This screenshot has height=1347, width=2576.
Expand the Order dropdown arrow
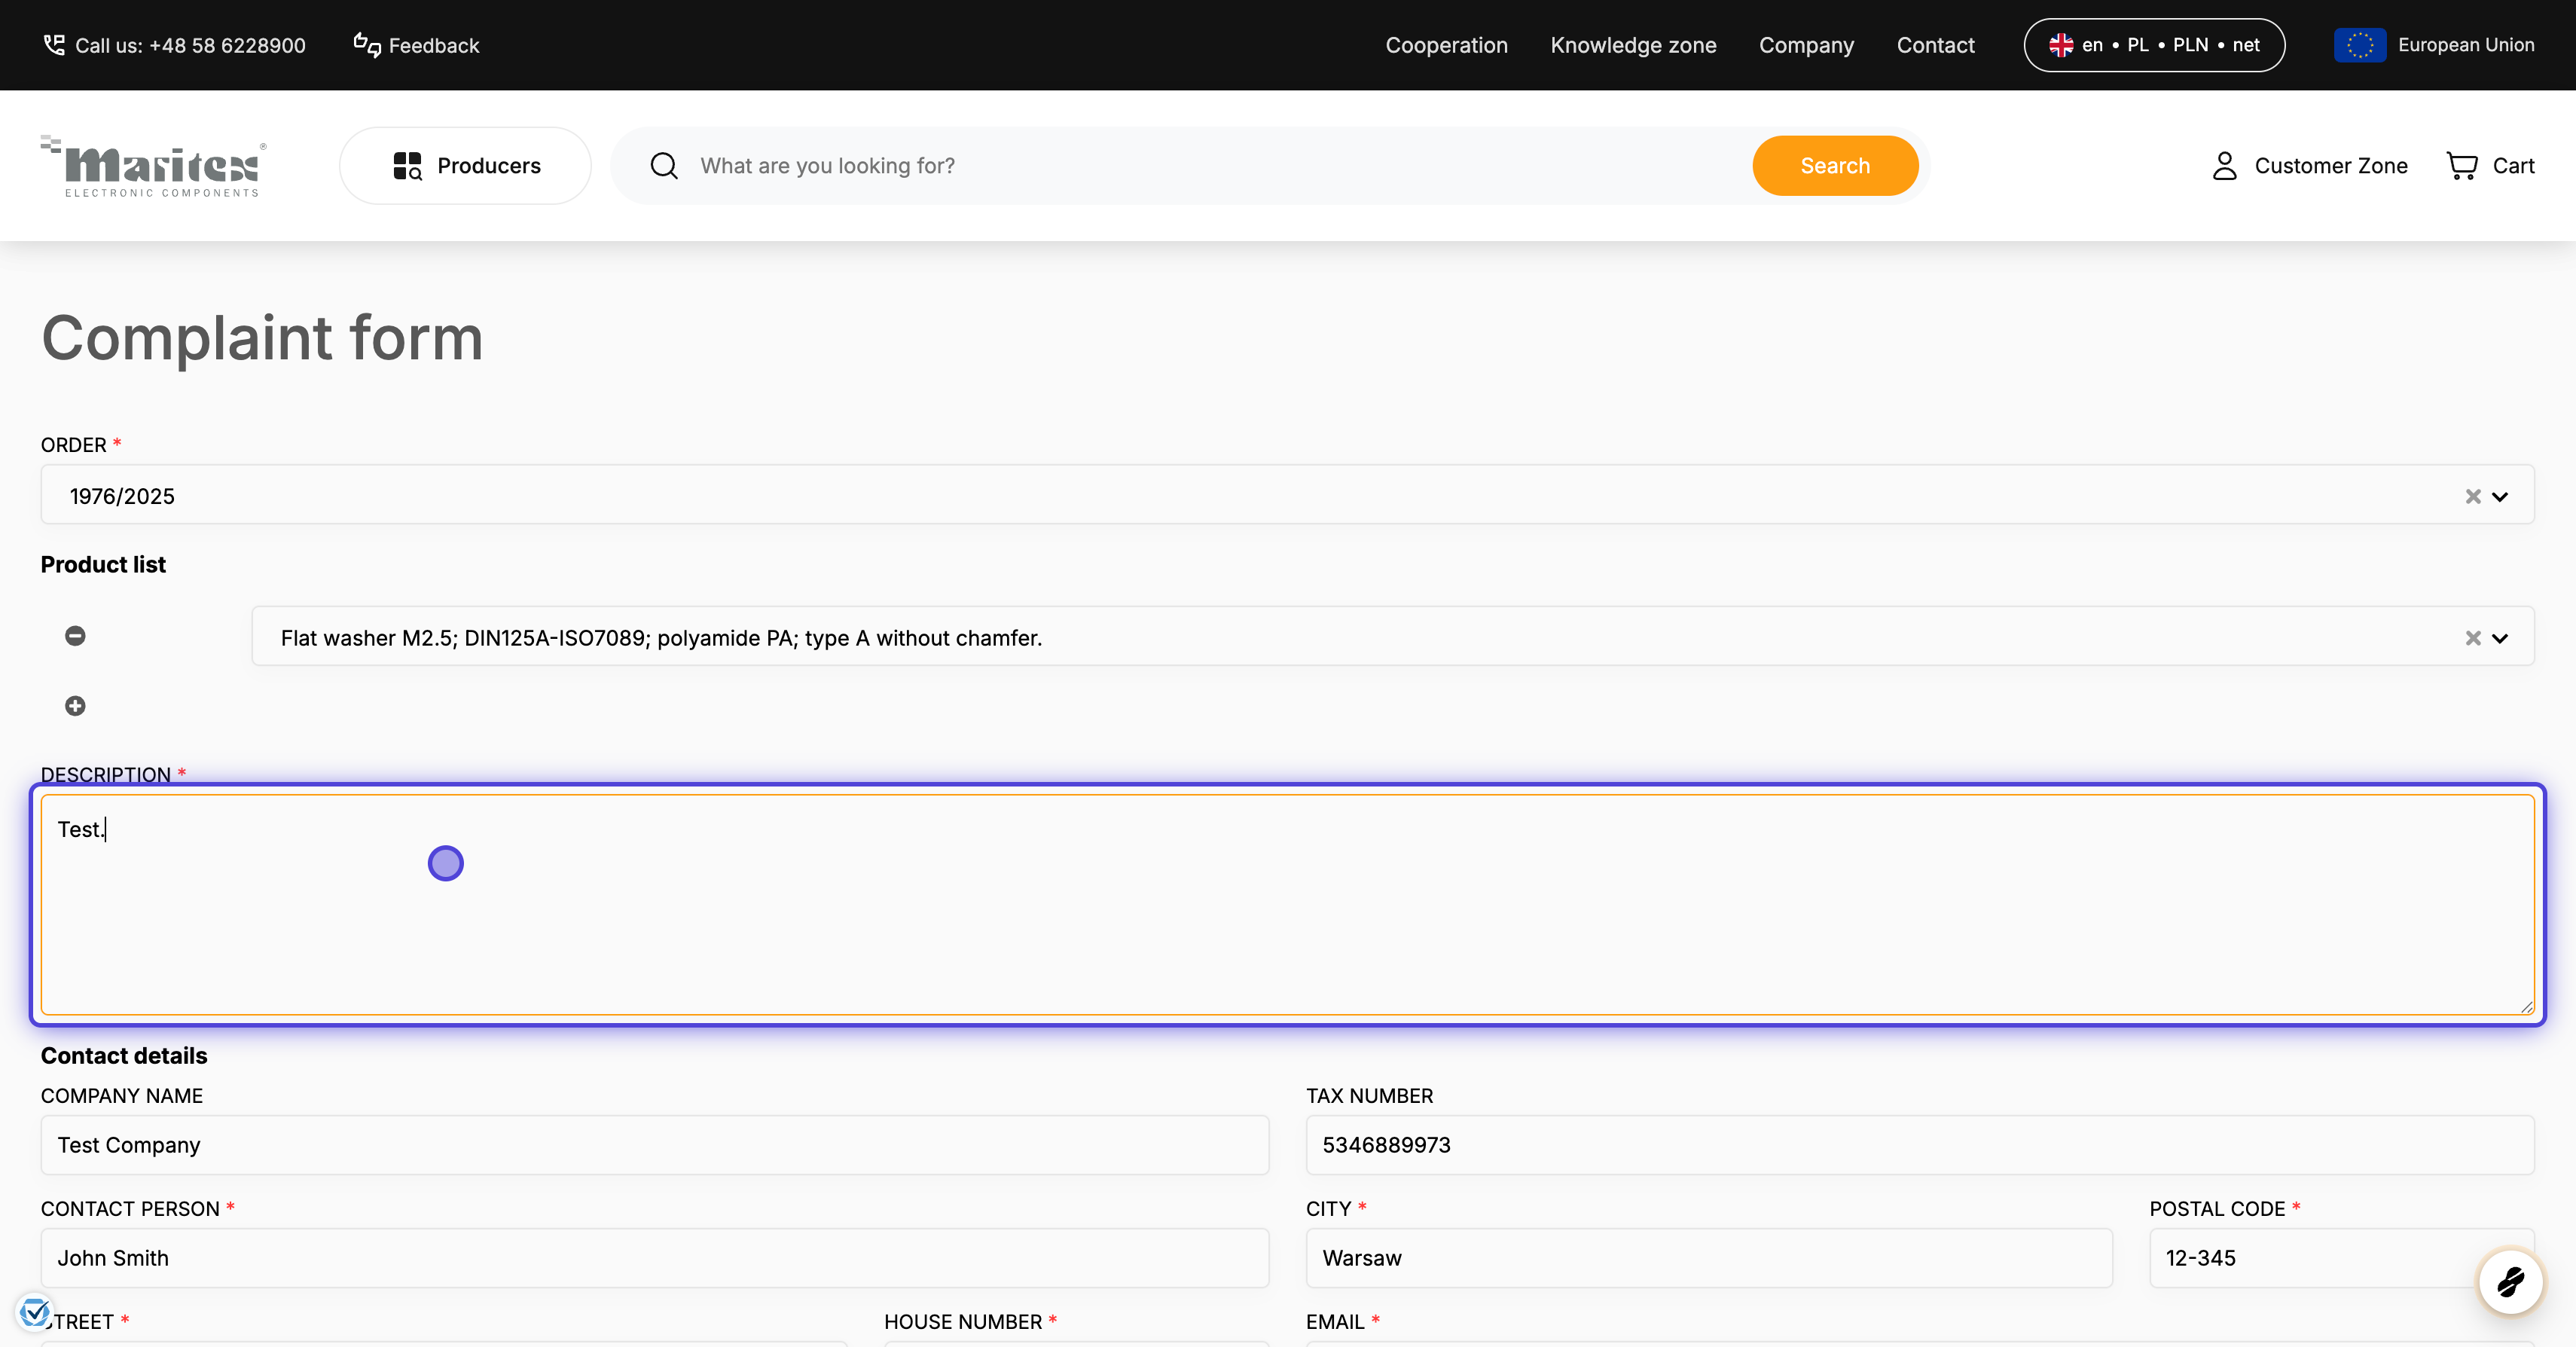[2500, 496]
